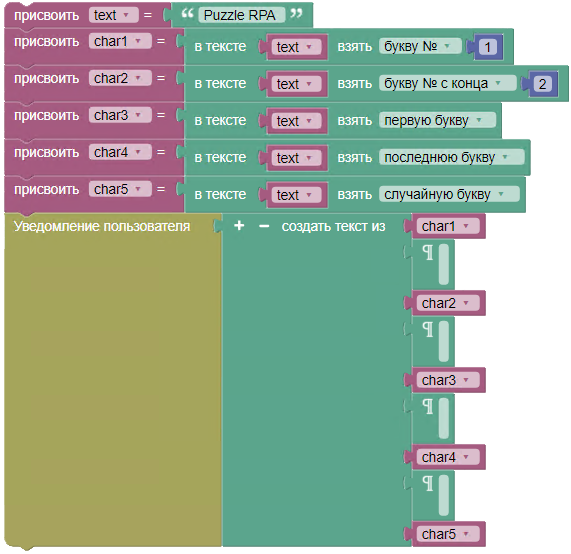Click the opening quote mark of Puzzle RPA string
The image size is (571, 554).
187,14
